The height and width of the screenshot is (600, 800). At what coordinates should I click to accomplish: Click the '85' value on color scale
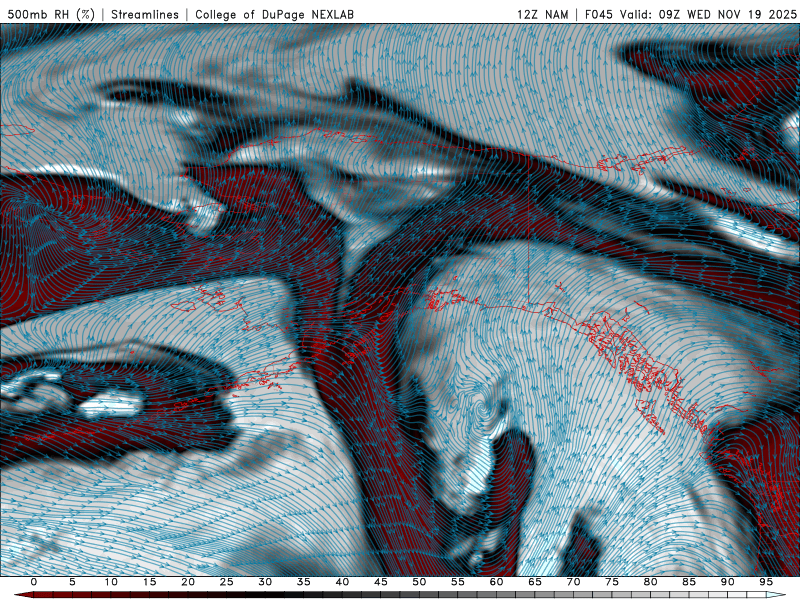pos(689,582)
